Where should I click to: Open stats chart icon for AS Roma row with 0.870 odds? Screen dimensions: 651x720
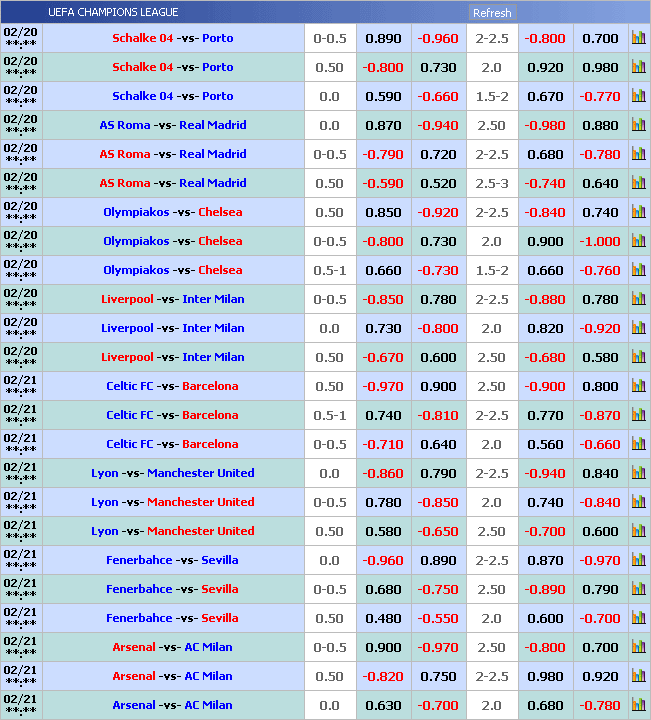pos(638,126)
